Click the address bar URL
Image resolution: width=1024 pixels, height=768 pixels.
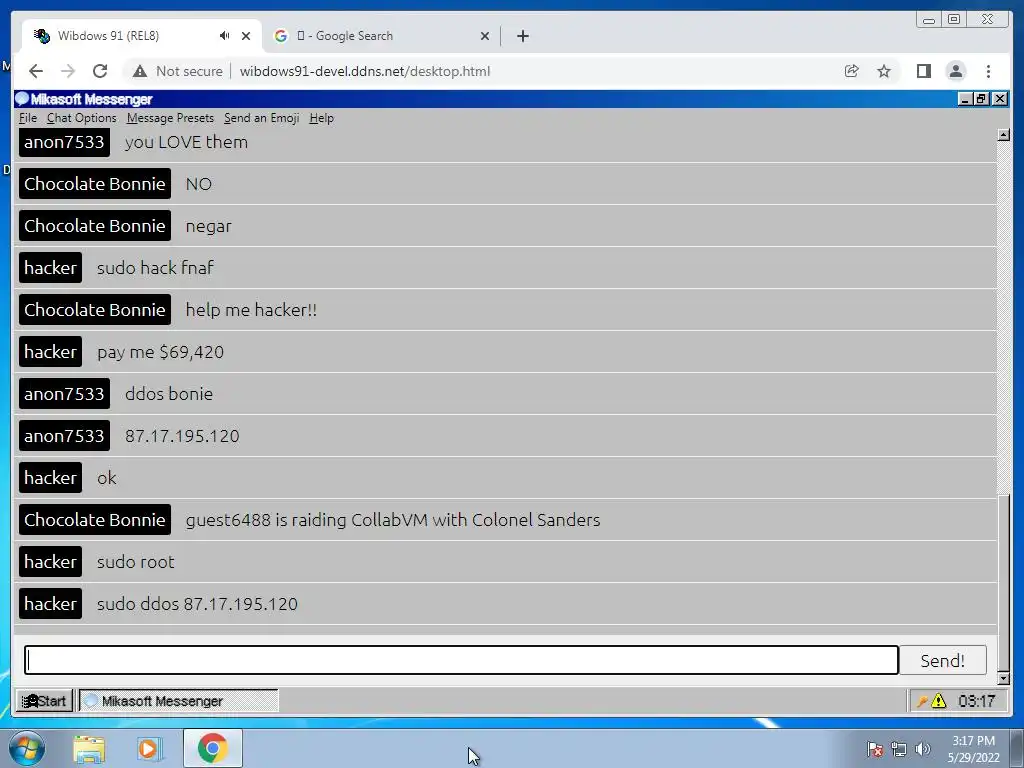click(x=364, y=71)
